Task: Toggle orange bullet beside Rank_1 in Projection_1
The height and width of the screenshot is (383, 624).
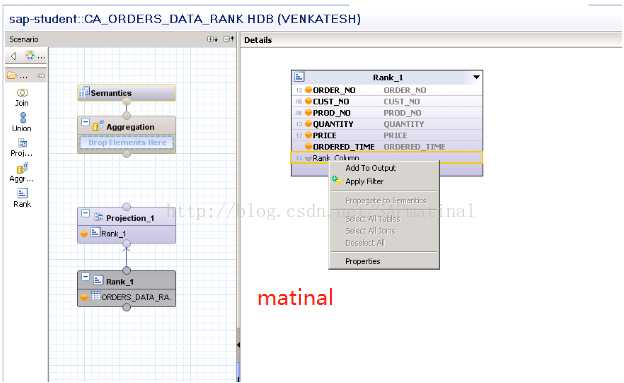Action: point(84,234)
